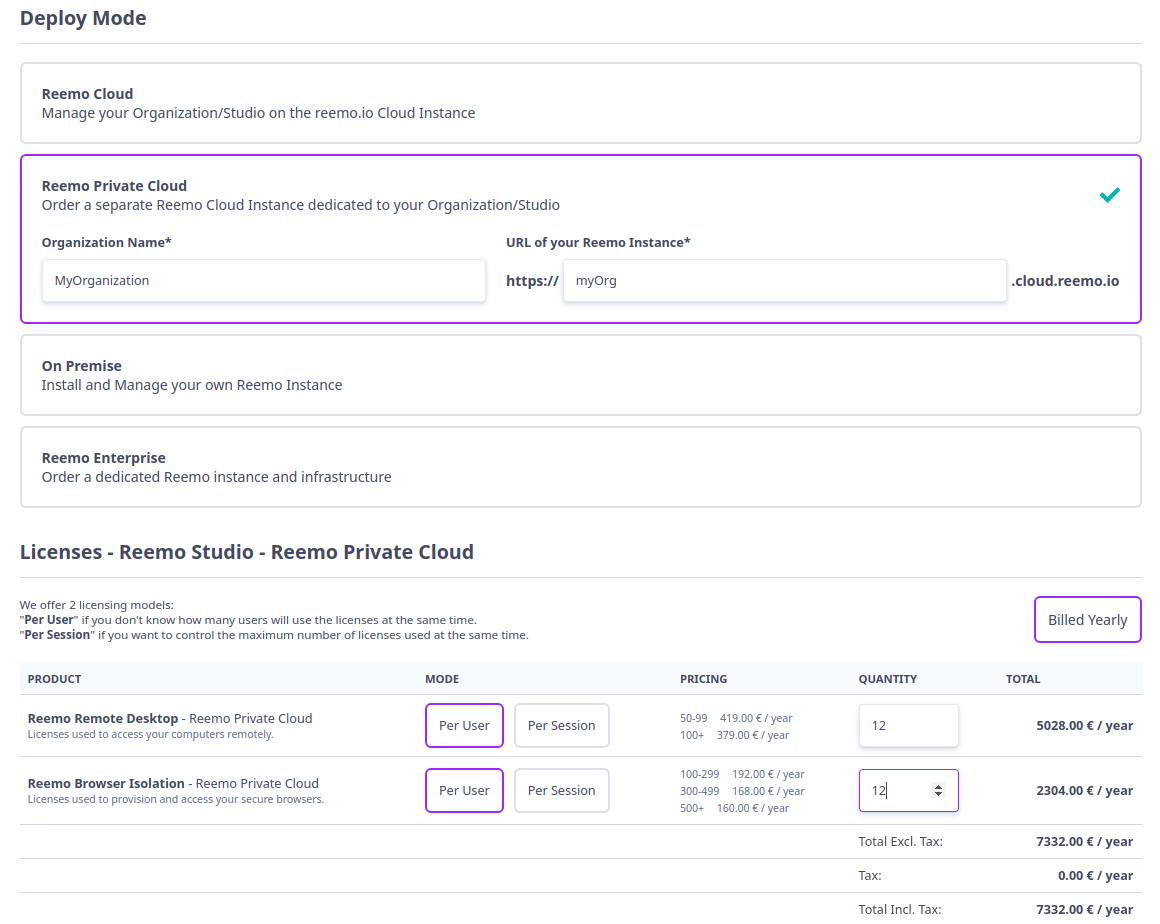Click the Tax: label

[870, 875]
